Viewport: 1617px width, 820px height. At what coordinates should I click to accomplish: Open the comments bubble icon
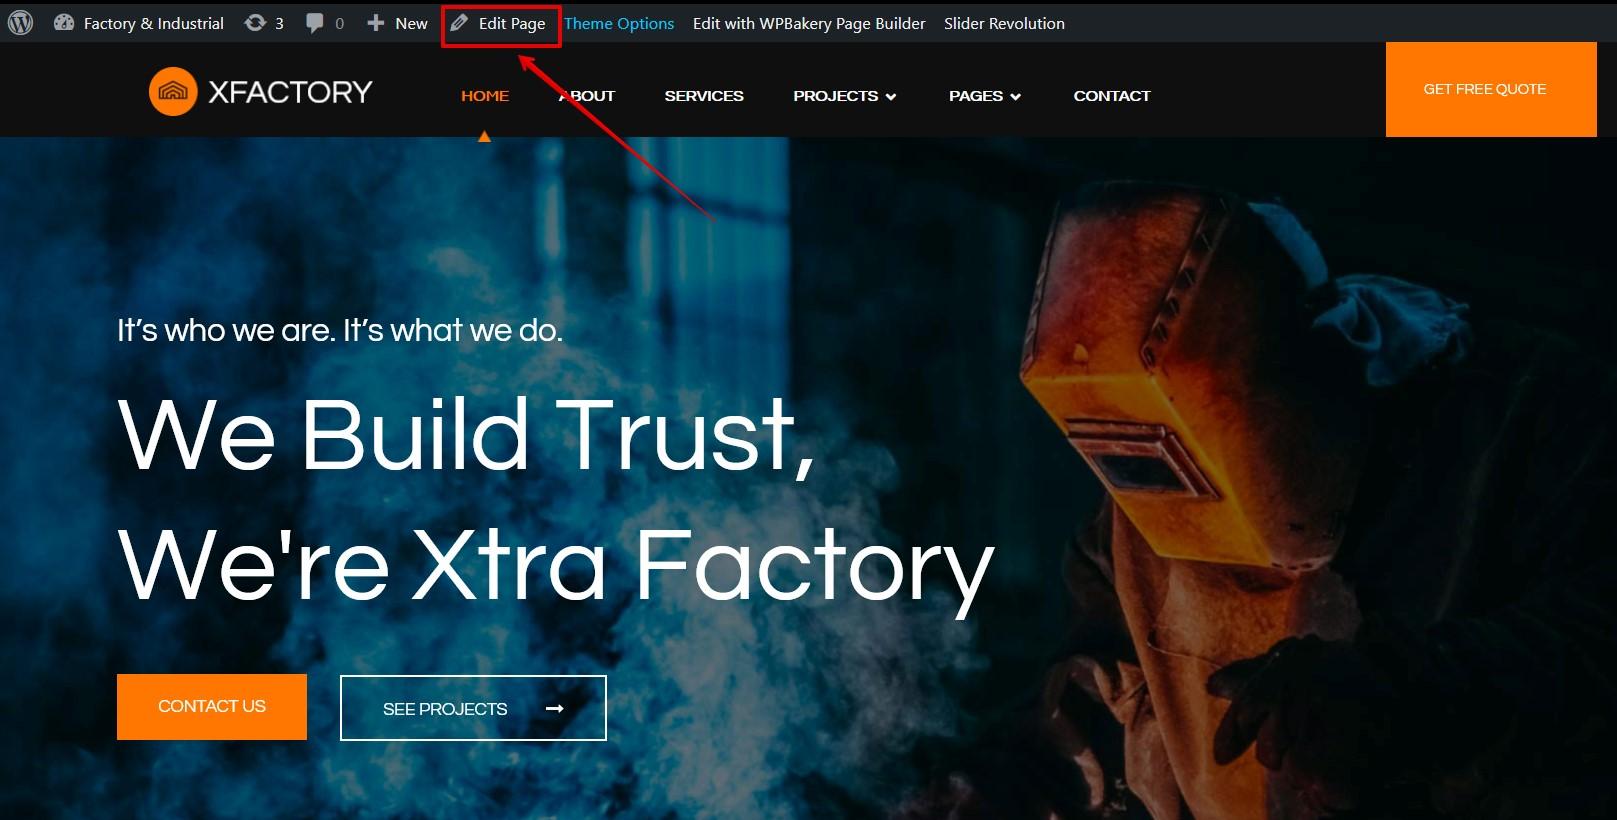pos(315,23)
